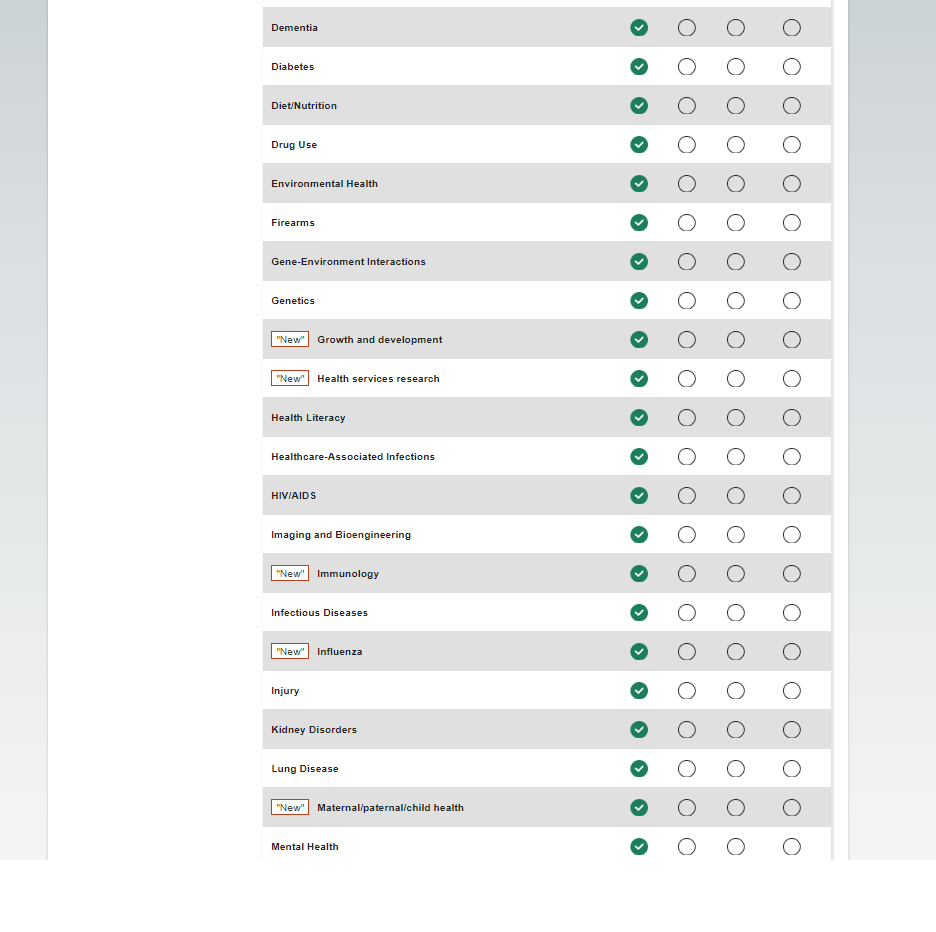936x932 pixels.
Task: Select the last radio option for Drug Use
Action: coord(792,145)
